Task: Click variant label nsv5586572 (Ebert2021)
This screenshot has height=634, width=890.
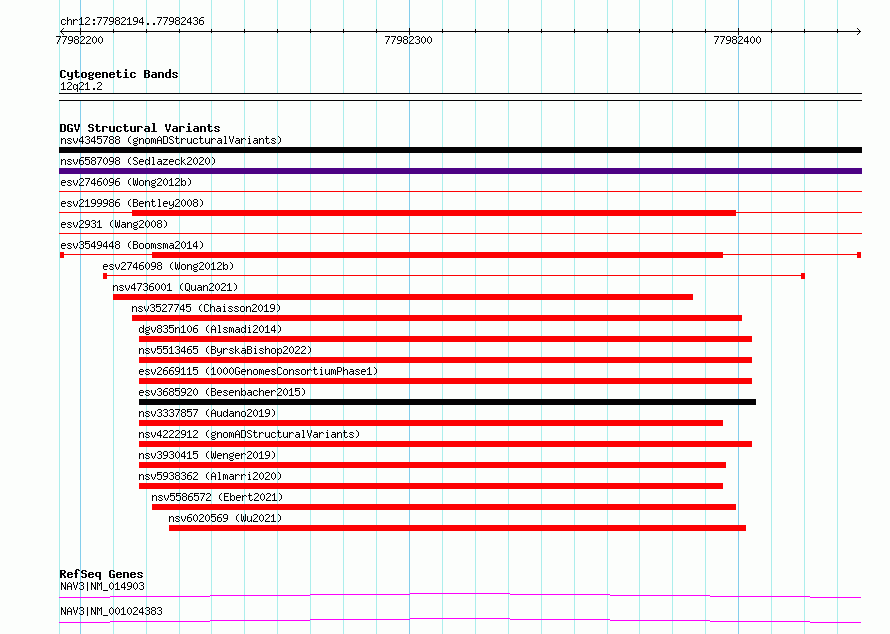Action: point(217,497)
